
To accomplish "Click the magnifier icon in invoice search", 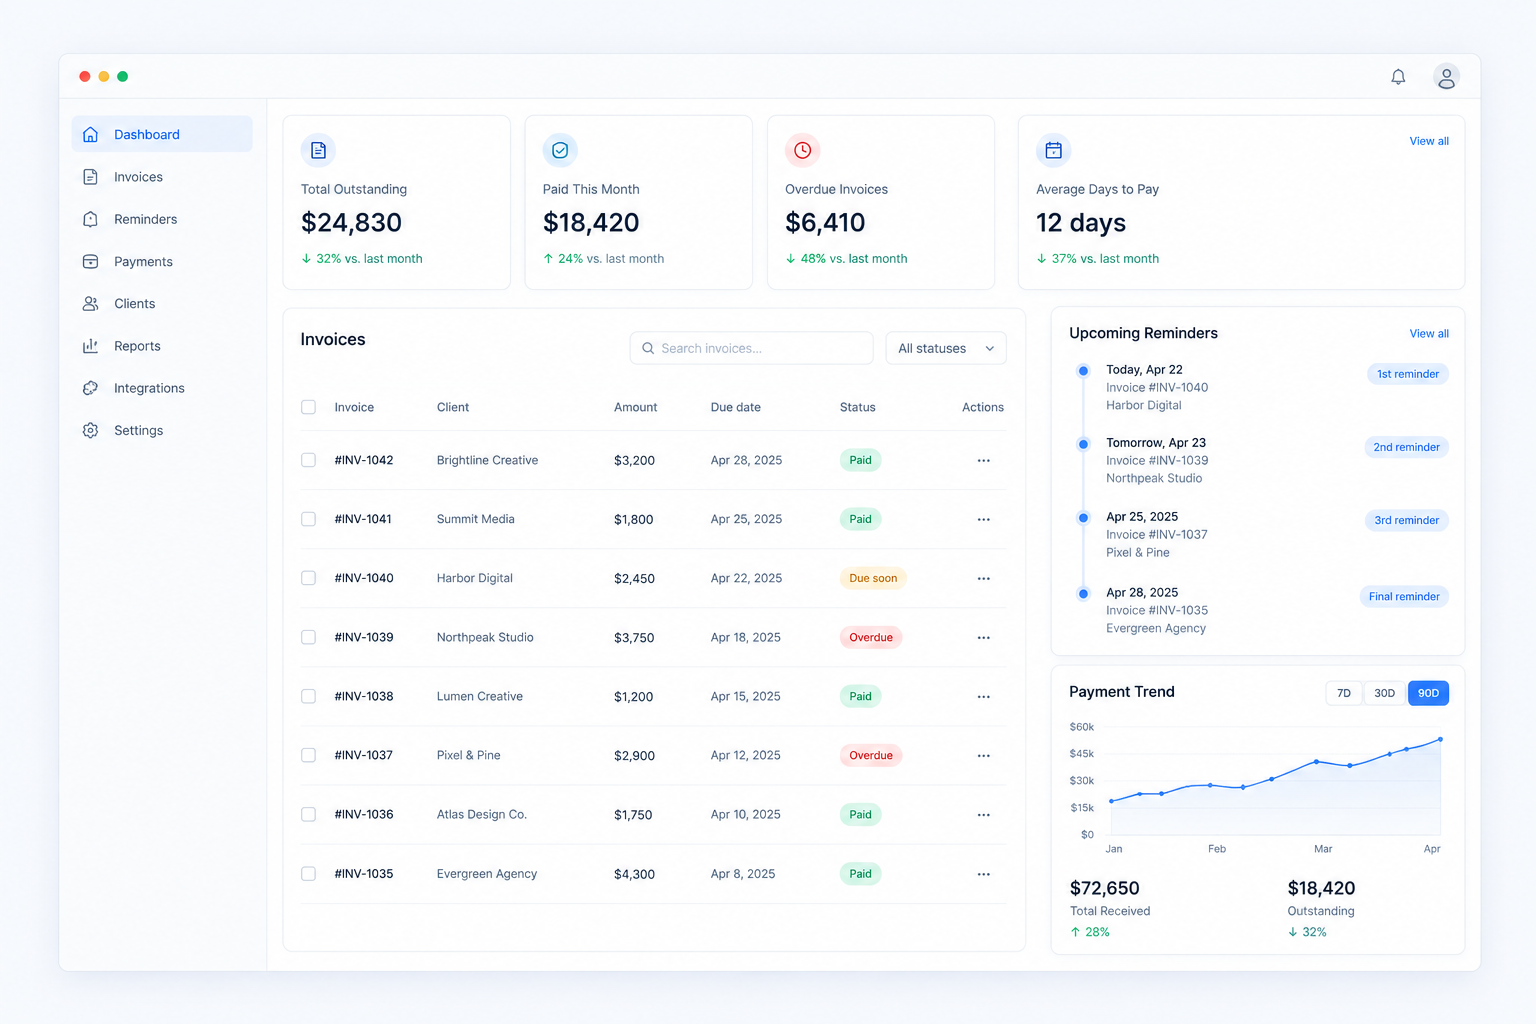I will click(648, 348).
